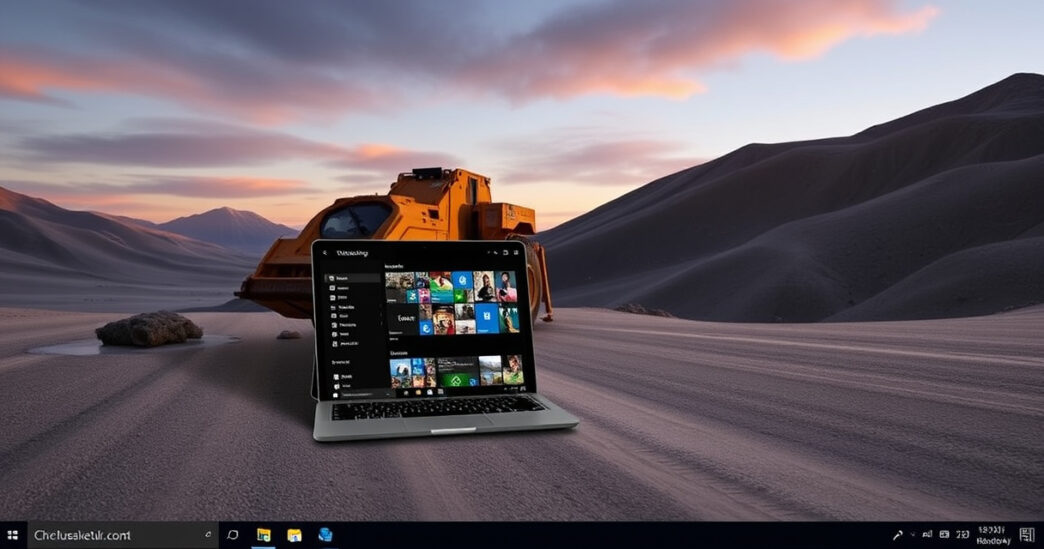Screen dimensions: 1044x549
Task: Click the battery icon in the system tray
Action: (x=944, y=535)
